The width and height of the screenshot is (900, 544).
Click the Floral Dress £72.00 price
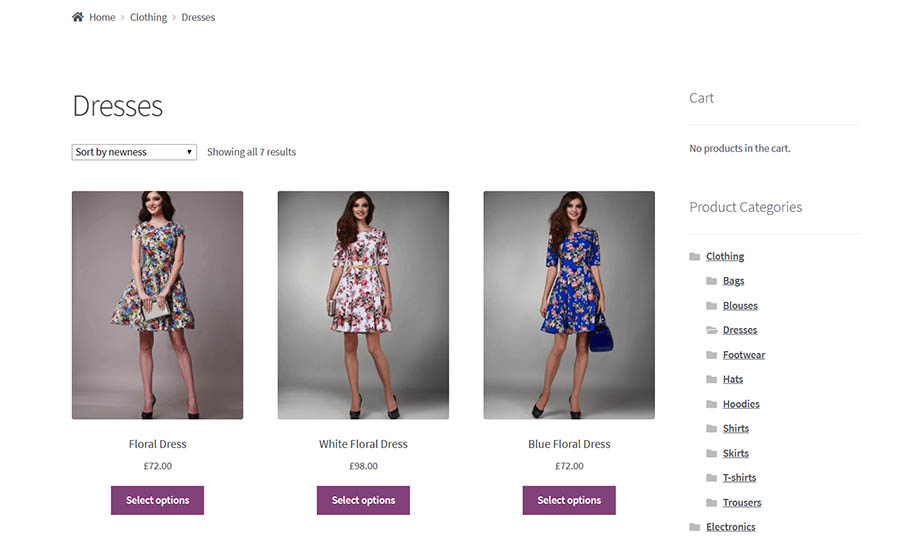pos(157,466)
